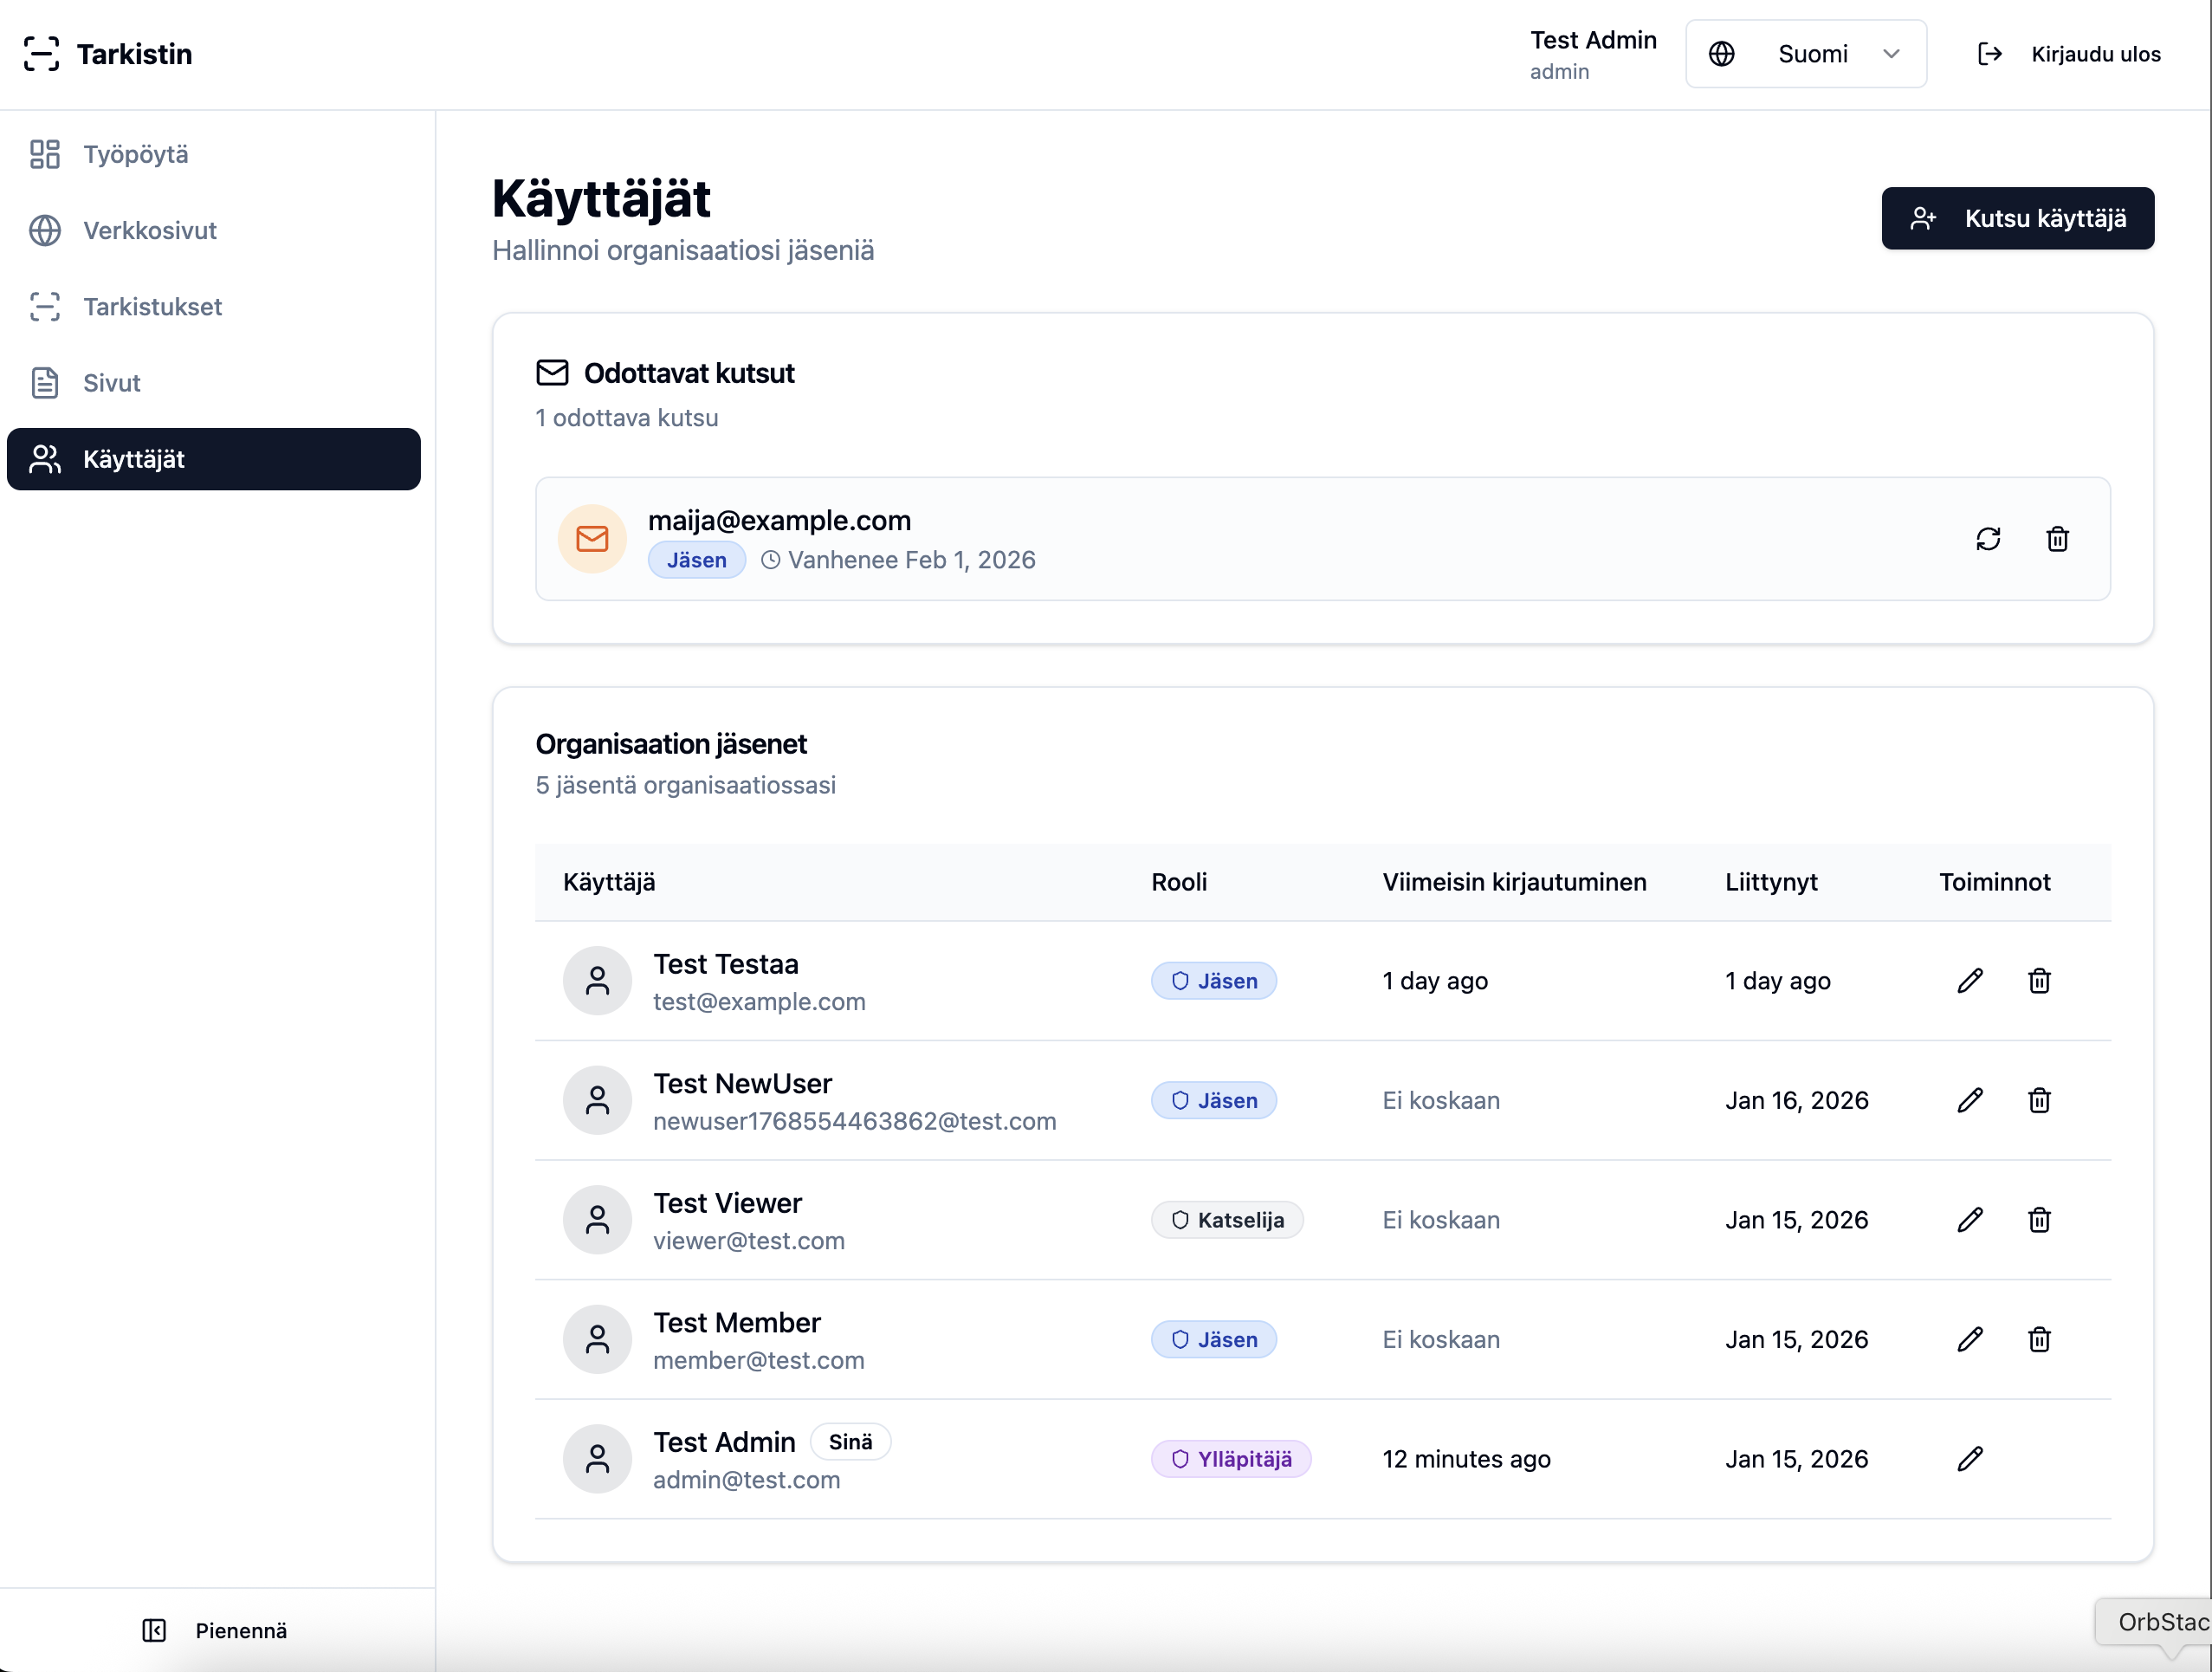Screen dimensions: 2212x1672
Task: Resend the invitation for maija@example.com
Action: (x=1989, y=539)
